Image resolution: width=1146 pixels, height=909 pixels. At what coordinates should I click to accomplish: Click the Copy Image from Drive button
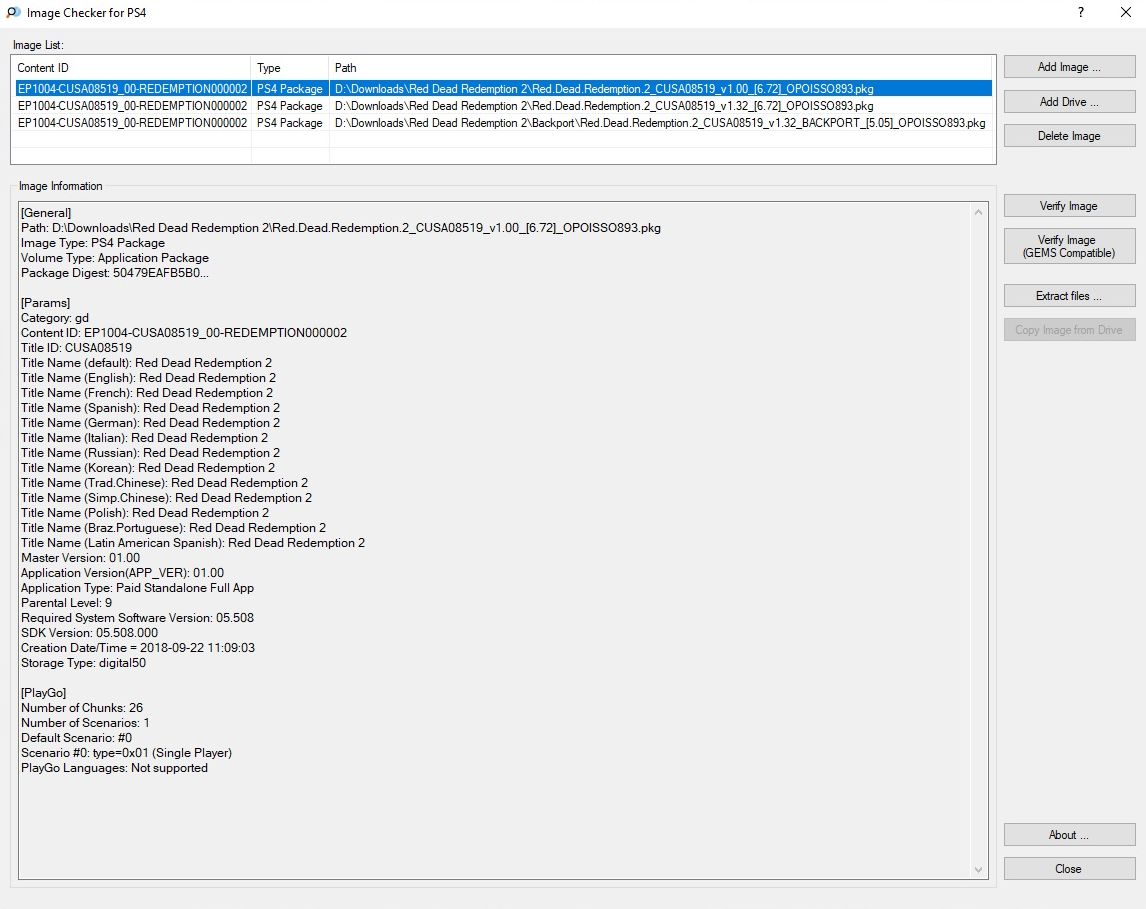(1069, 330)
